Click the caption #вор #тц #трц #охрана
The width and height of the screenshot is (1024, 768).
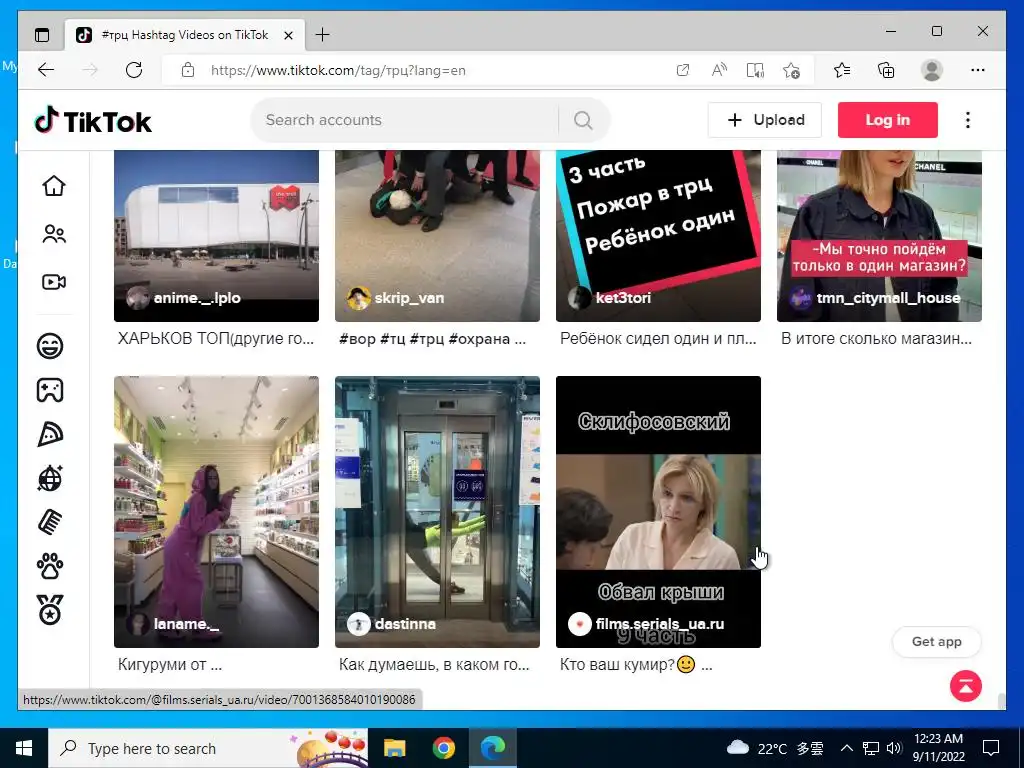[432, 339]
